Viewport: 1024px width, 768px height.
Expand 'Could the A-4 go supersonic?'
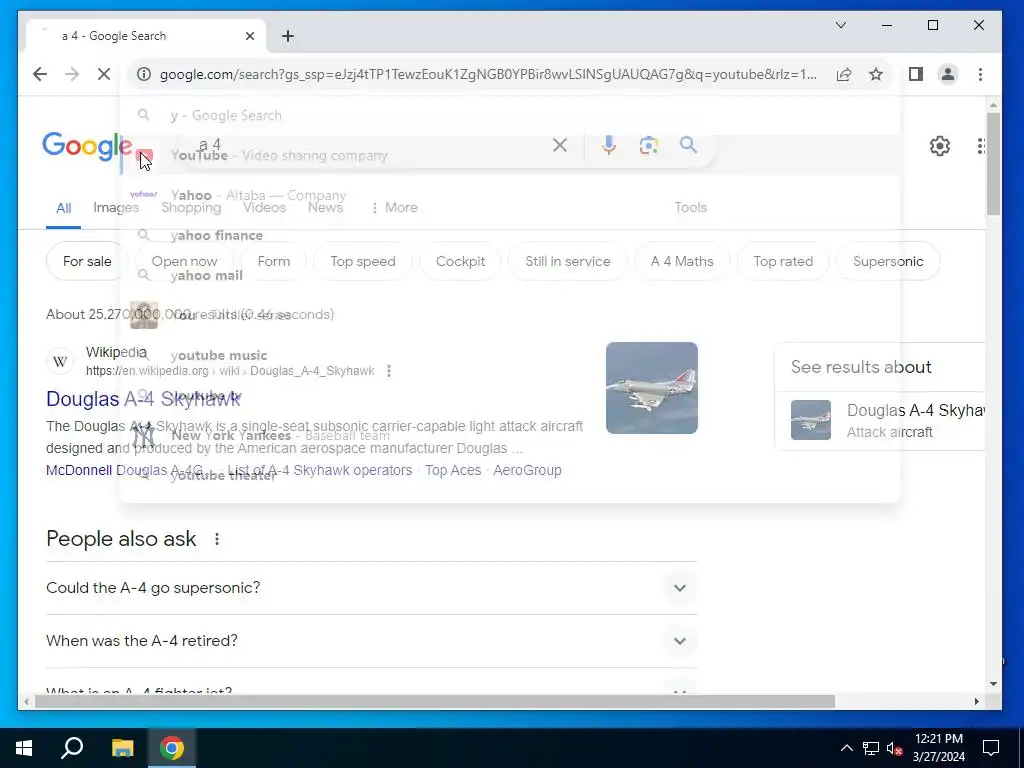click(x=372, y=588)
